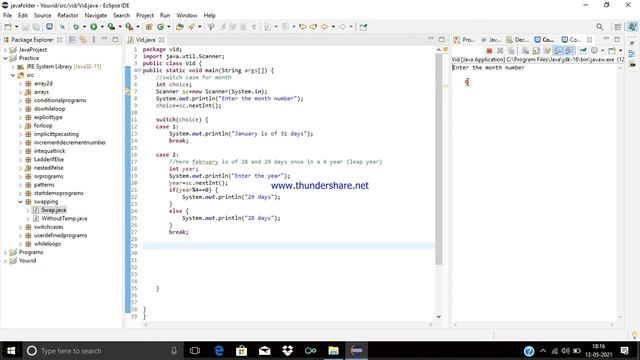Open the Run button dropdown arrow
Screen dimensions: 640x360
pyautogui.click(x=102, y=27)
